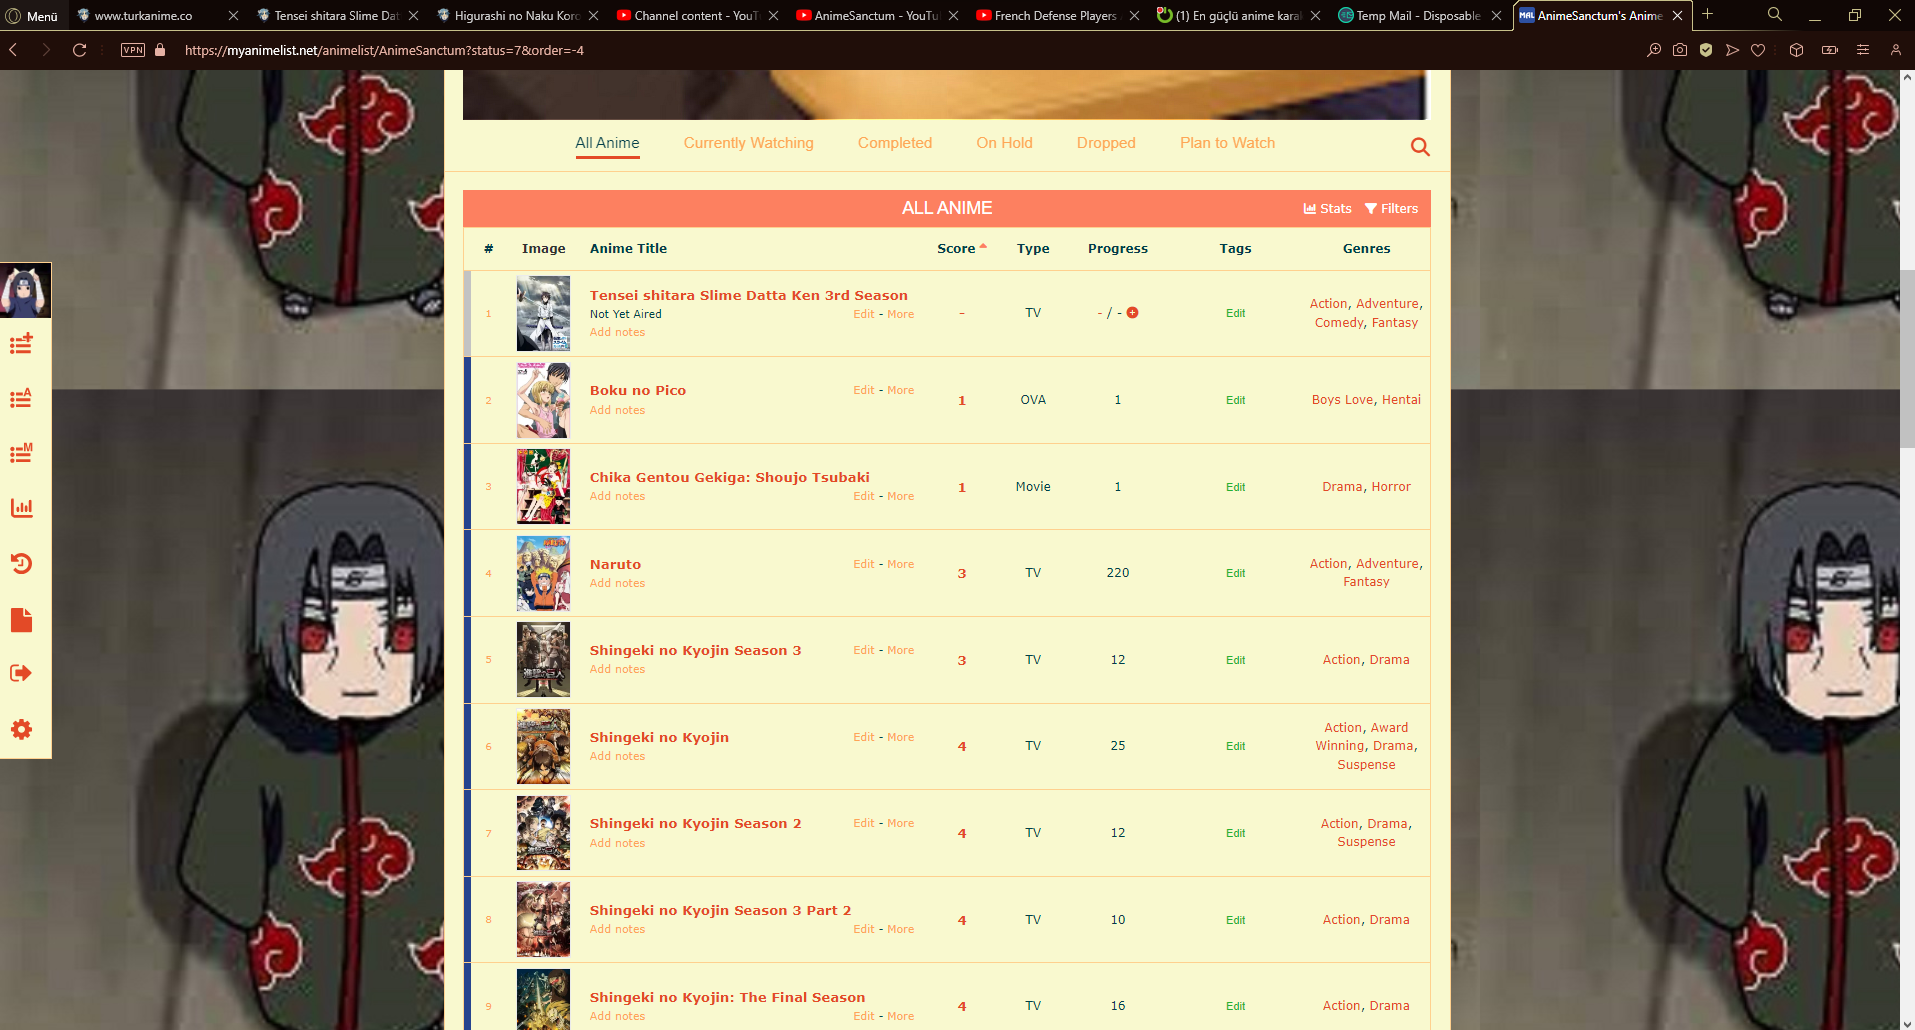Screen dimensions: 1915x1030
Task: Switch to the www.turkanime.co tab
Action: click(143, 16)
